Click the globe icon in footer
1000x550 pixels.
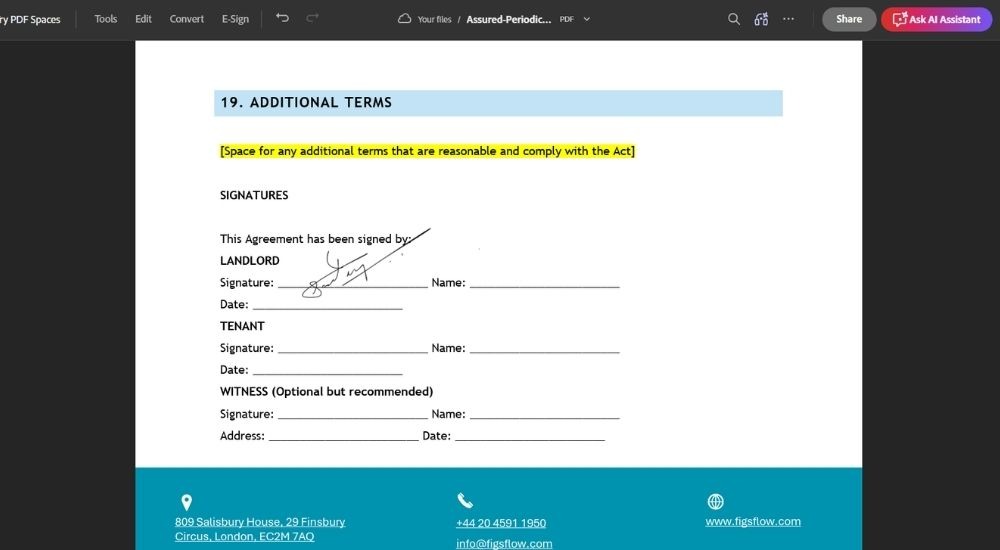tap(716, 502)
